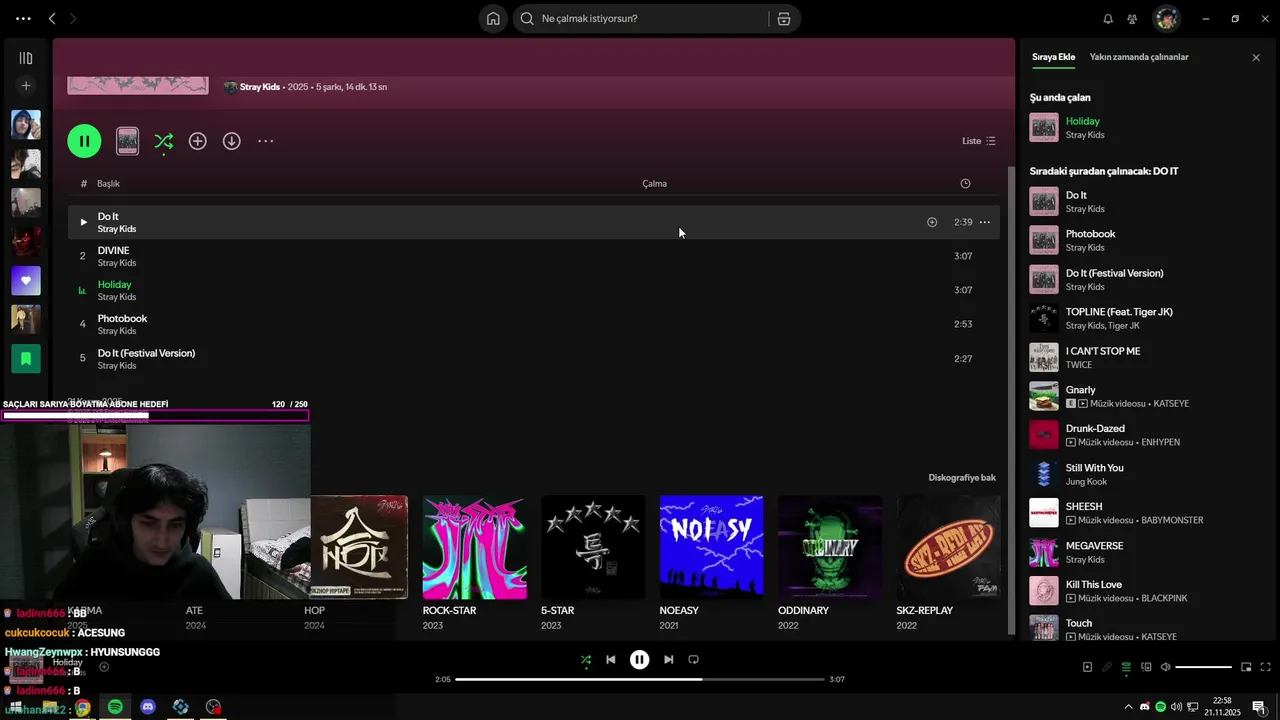Open the Windows notification center

pos(1258,707)
